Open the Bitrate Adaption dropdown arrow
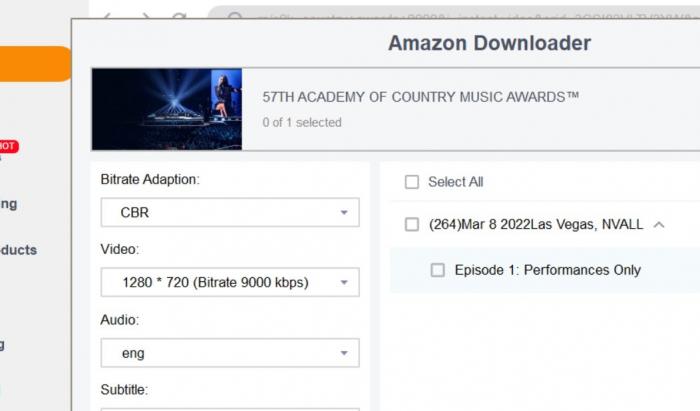Screen dimensions: 700x411 point(344,212)
